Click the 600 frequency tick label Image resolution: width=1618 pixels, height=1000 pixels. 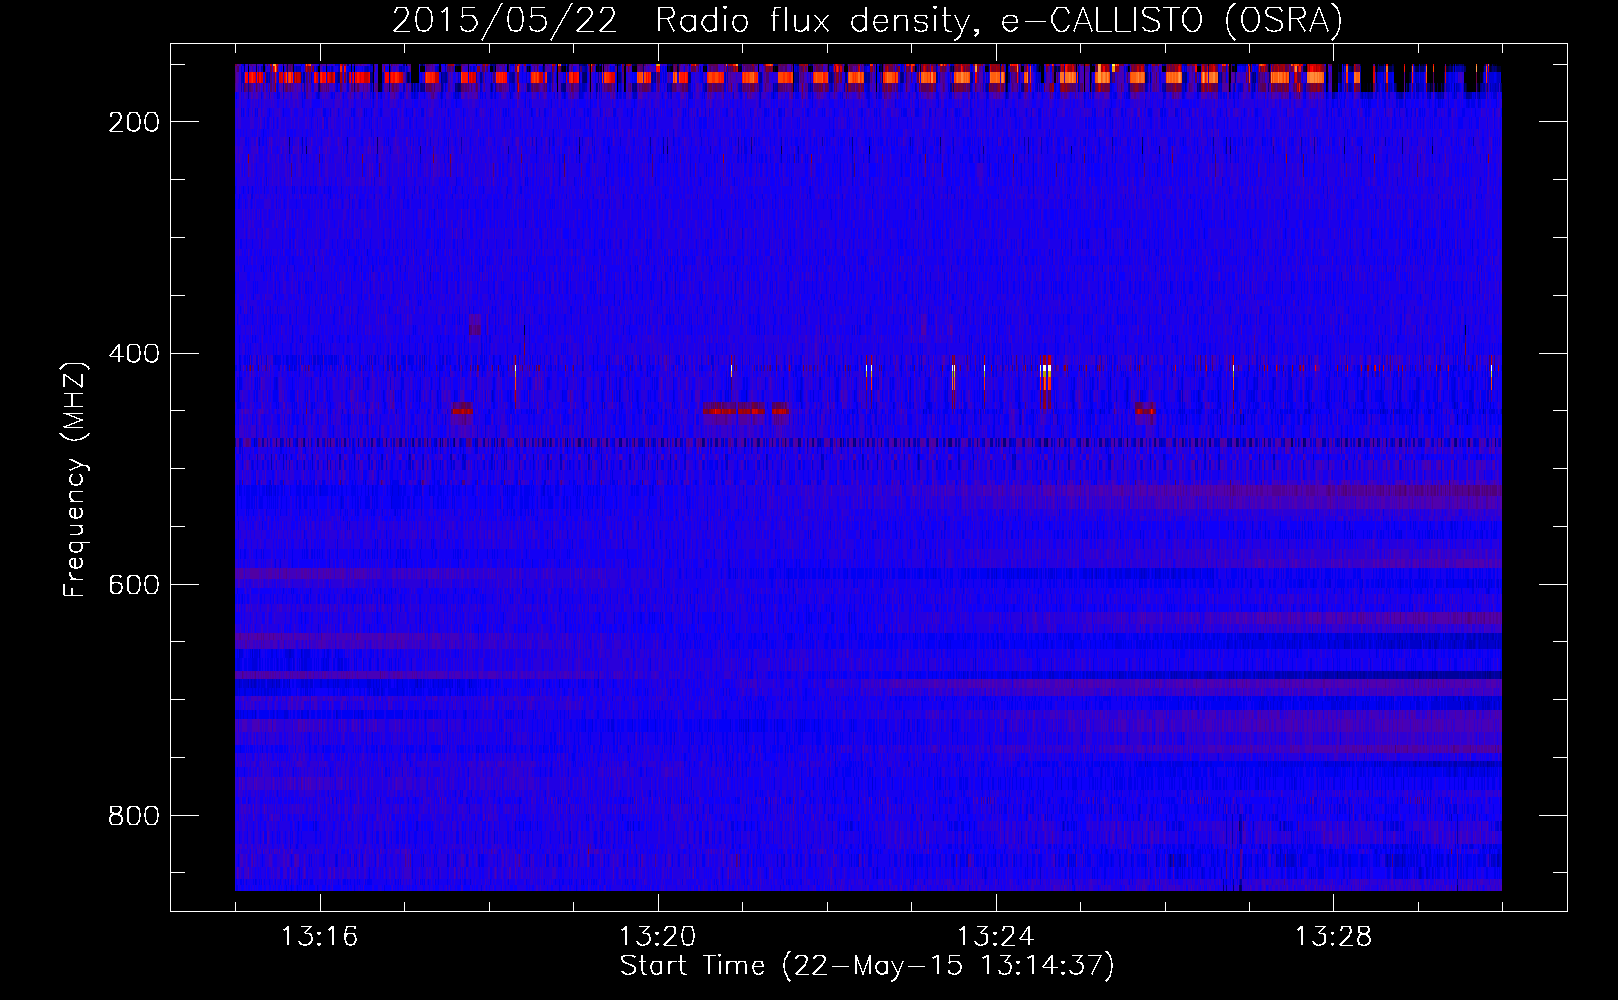click(133, 584)
